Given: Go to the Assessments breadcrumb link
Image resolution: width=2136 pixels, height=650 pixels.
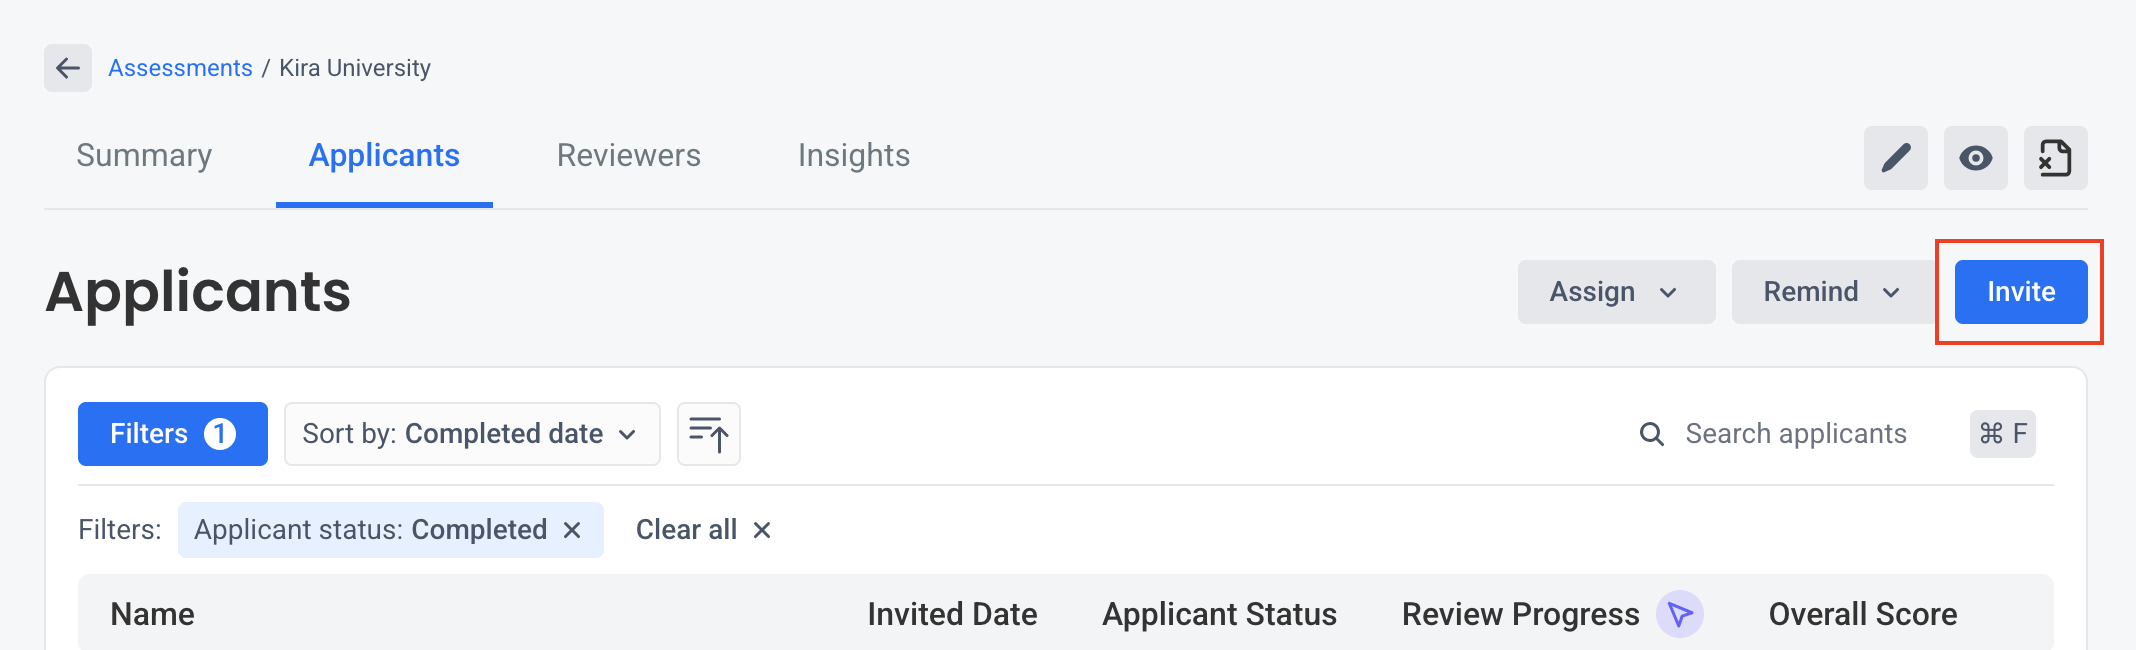Looking at the screenshot, I should [x=180, y=68].
